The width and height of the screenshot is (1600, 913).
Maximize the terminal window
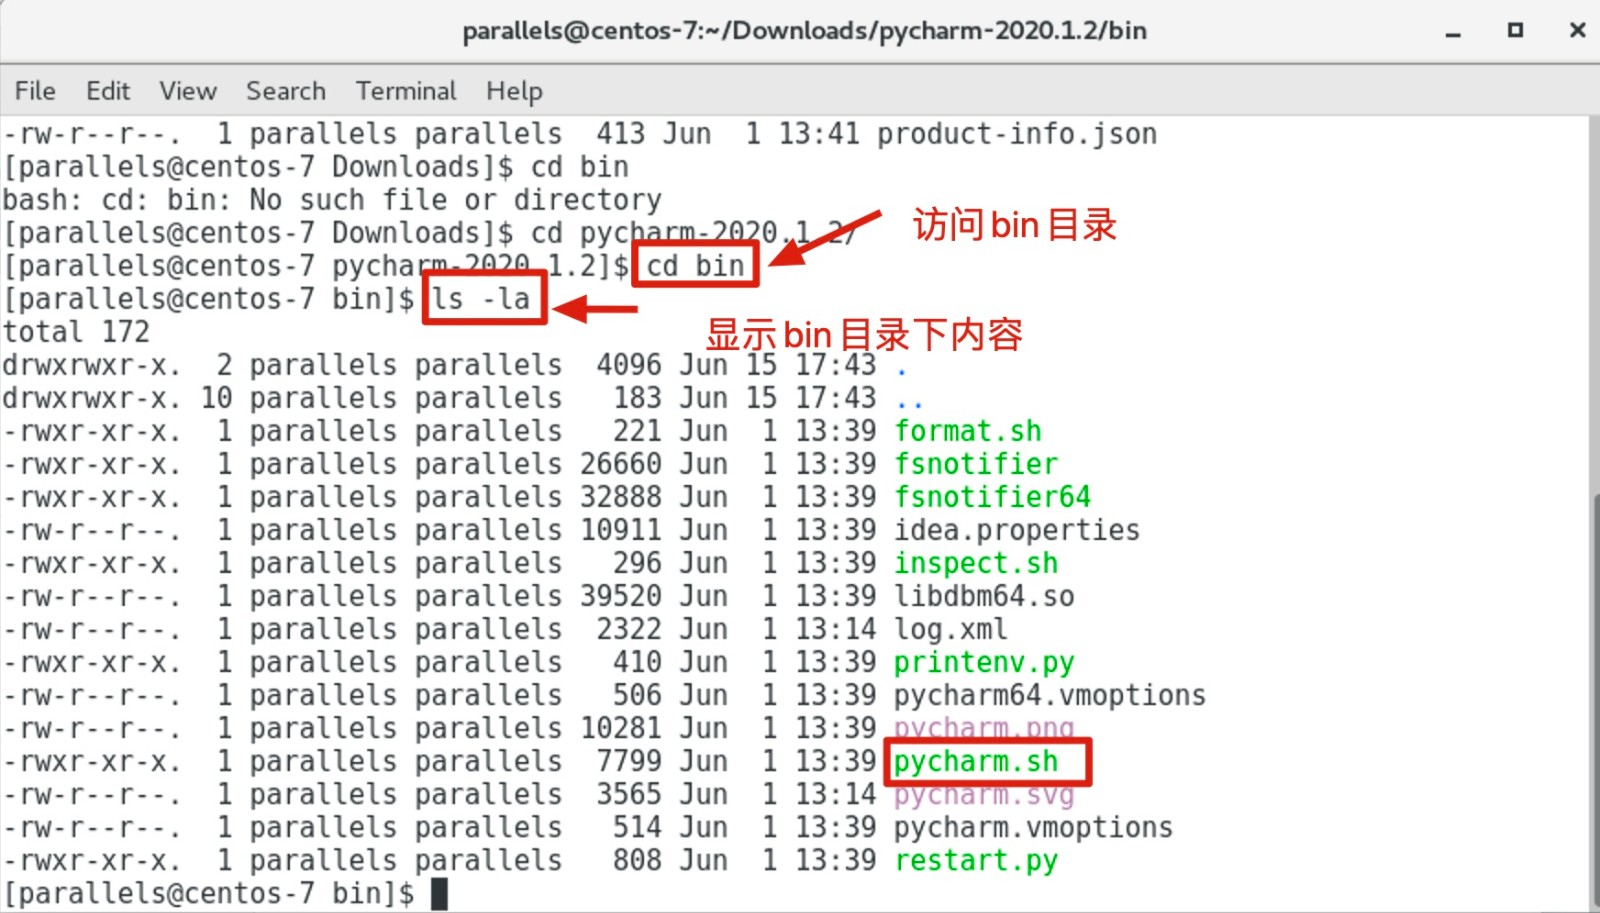[x=1515, y=30]
